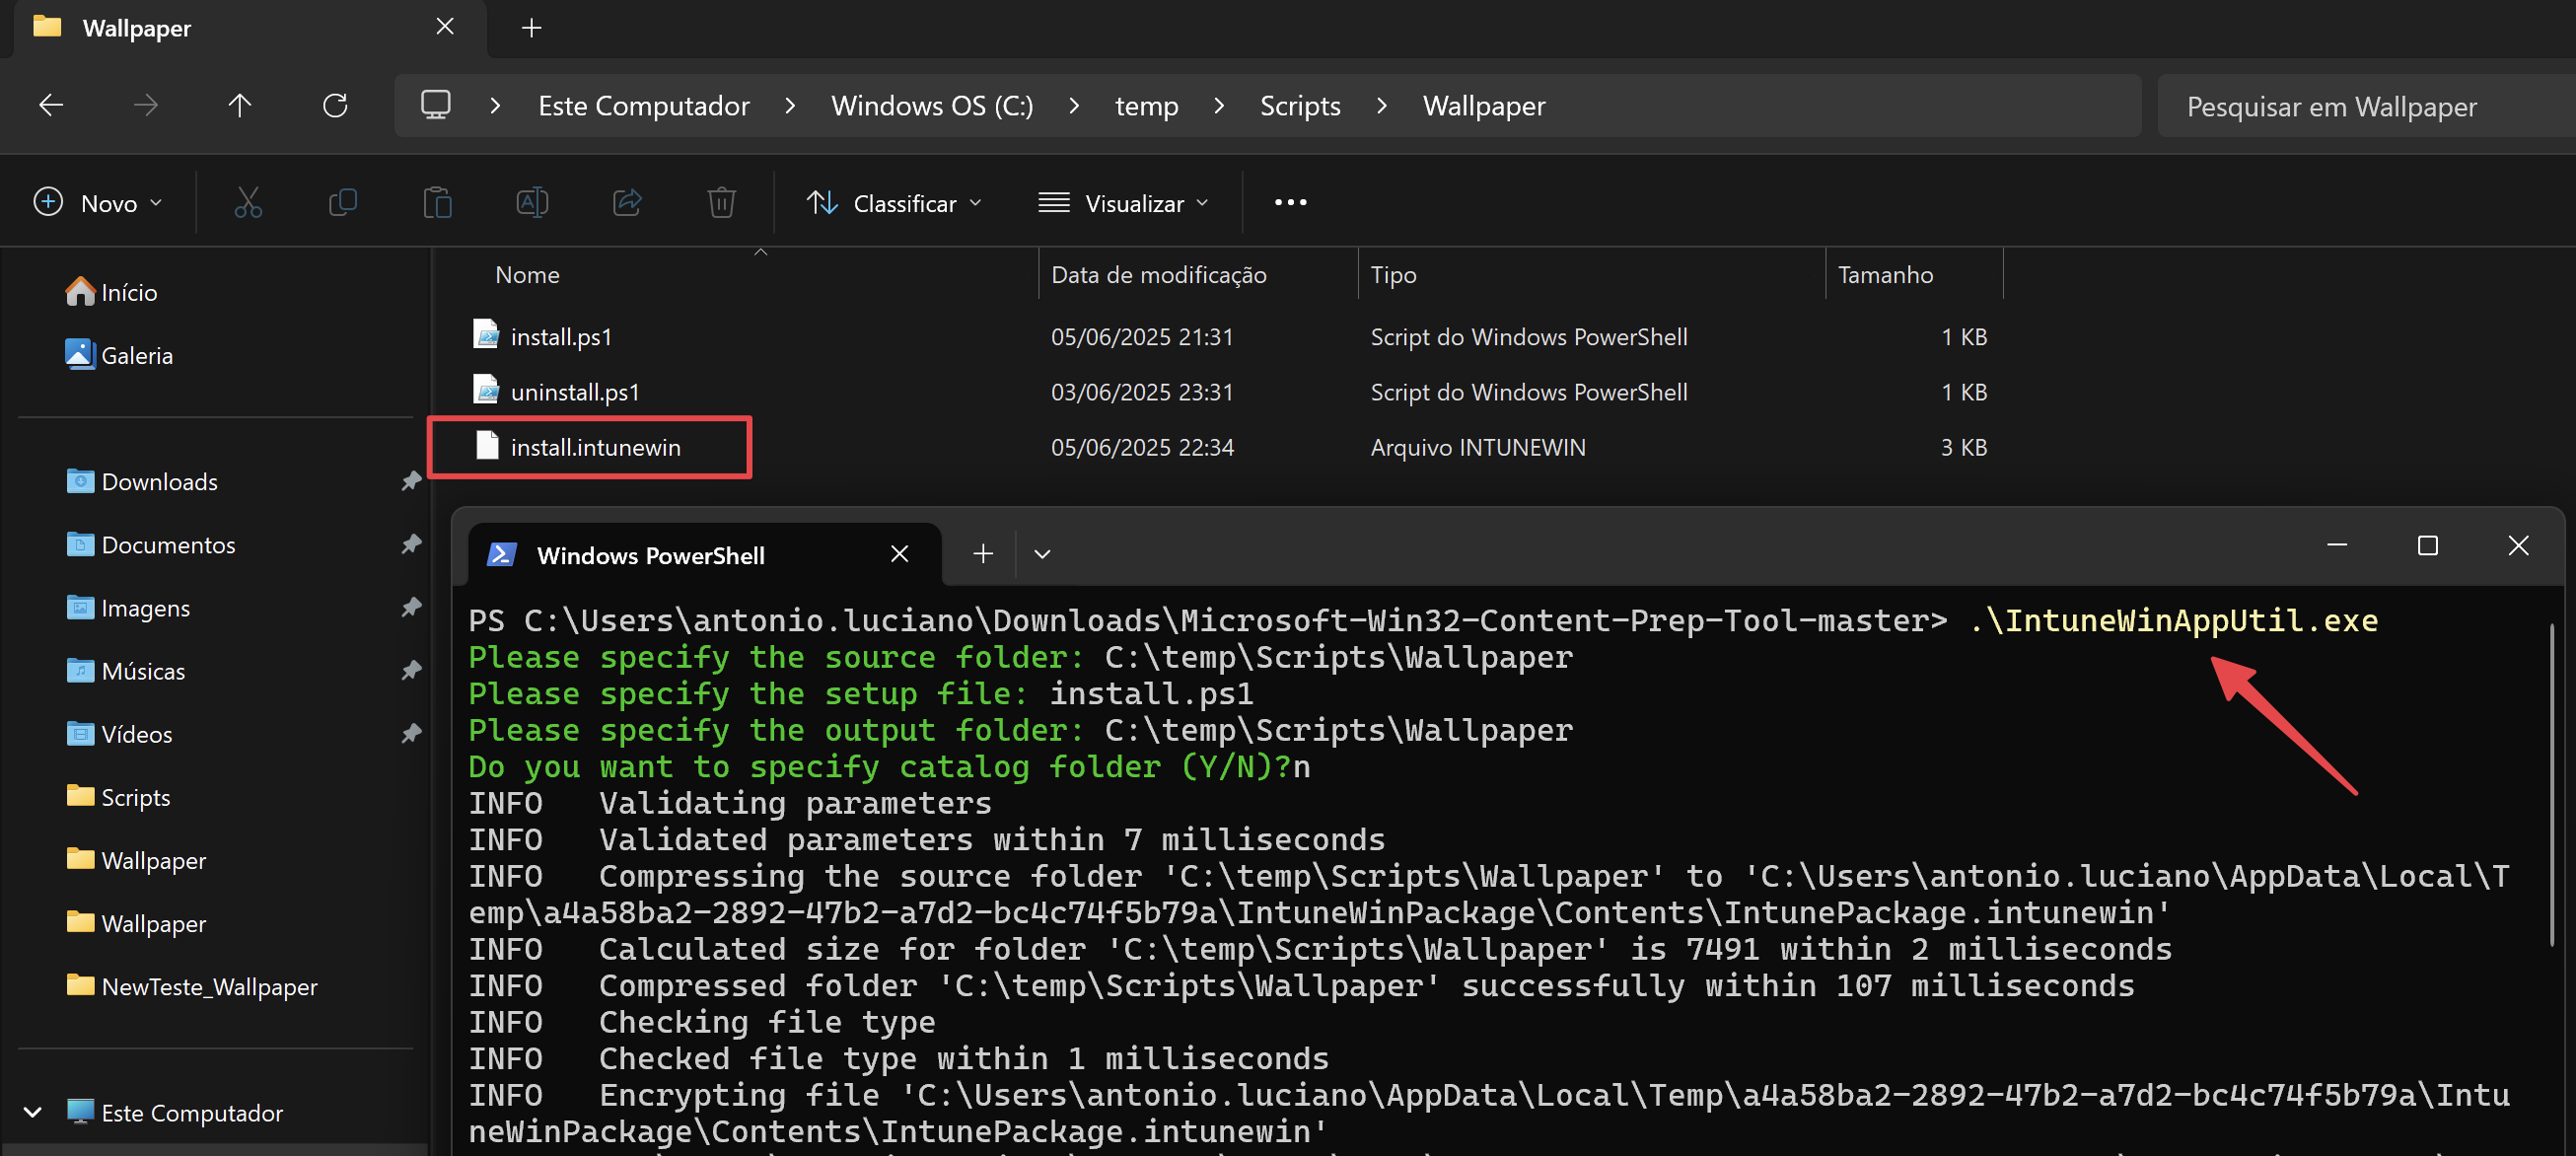Expand chevron after Scripts breadcrumb

tap(1382, 105)
